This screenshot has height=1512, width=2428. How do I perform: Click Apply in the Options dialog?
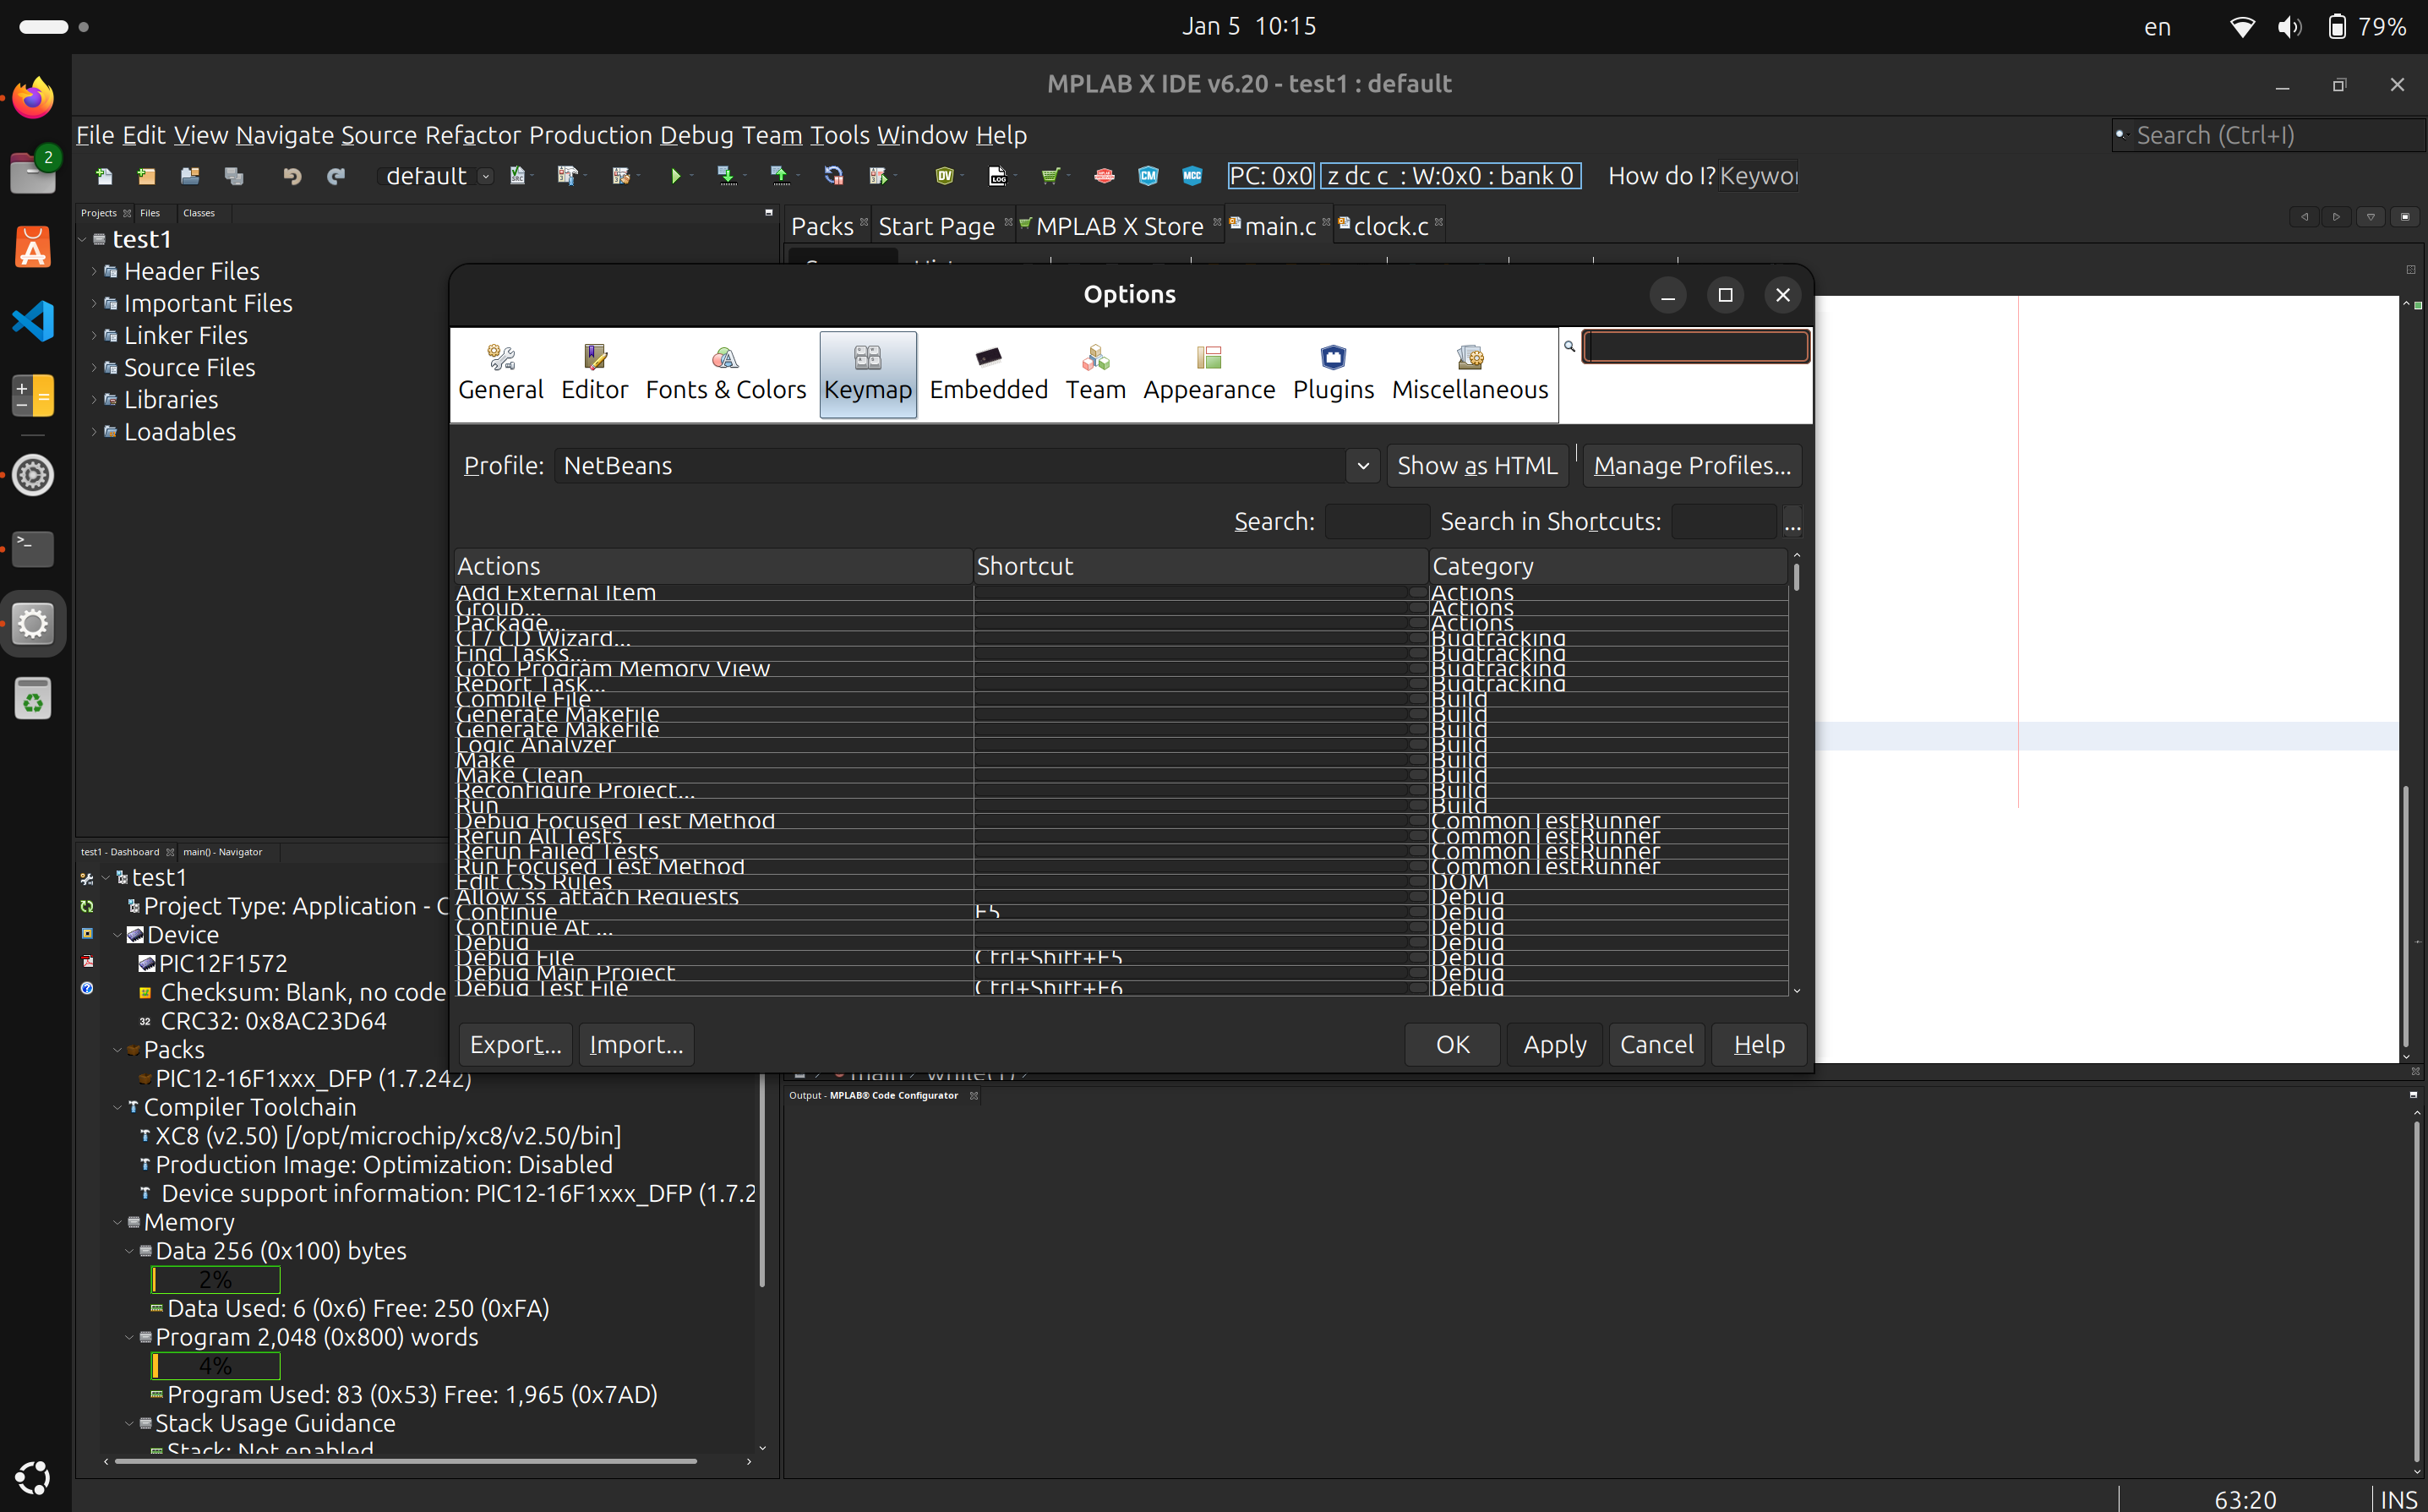(x=1554, y=1044)
